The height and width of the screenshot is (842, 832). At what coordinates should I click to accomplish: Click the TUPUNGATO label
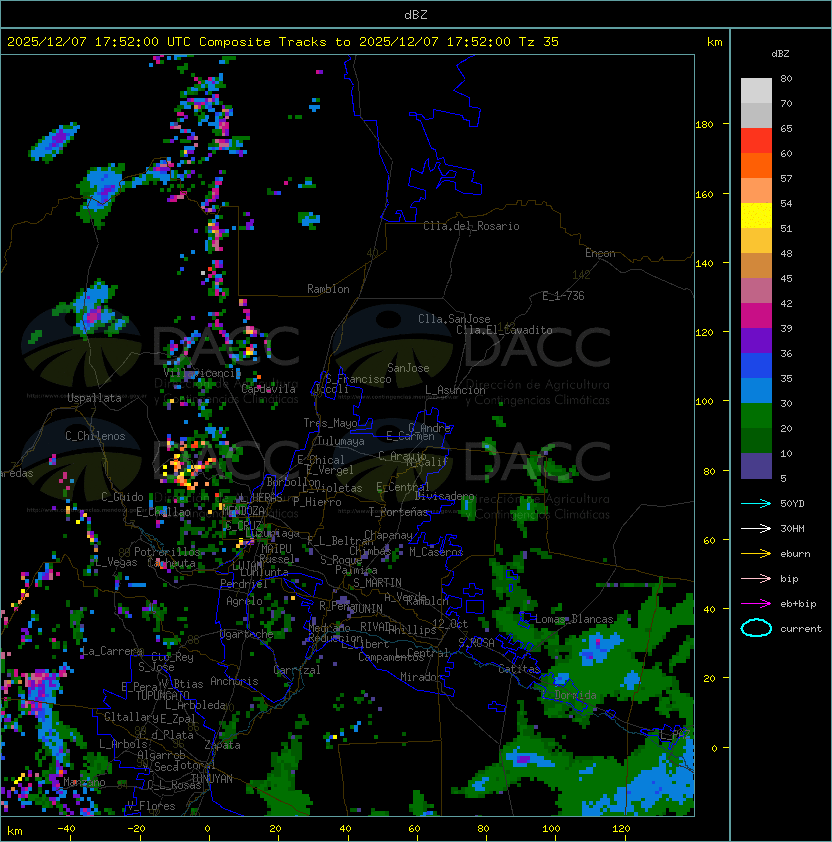[162, 695]
